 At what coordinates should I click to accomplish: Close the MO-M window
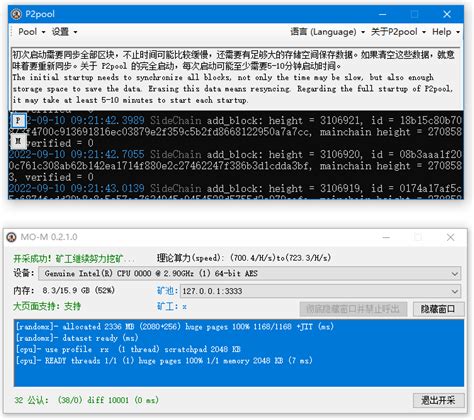450,237
